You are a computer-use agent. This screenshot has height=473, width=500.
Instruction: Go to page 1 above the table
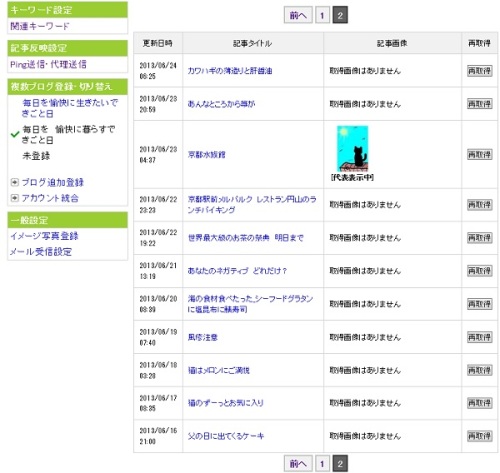[x=322, y=15]
